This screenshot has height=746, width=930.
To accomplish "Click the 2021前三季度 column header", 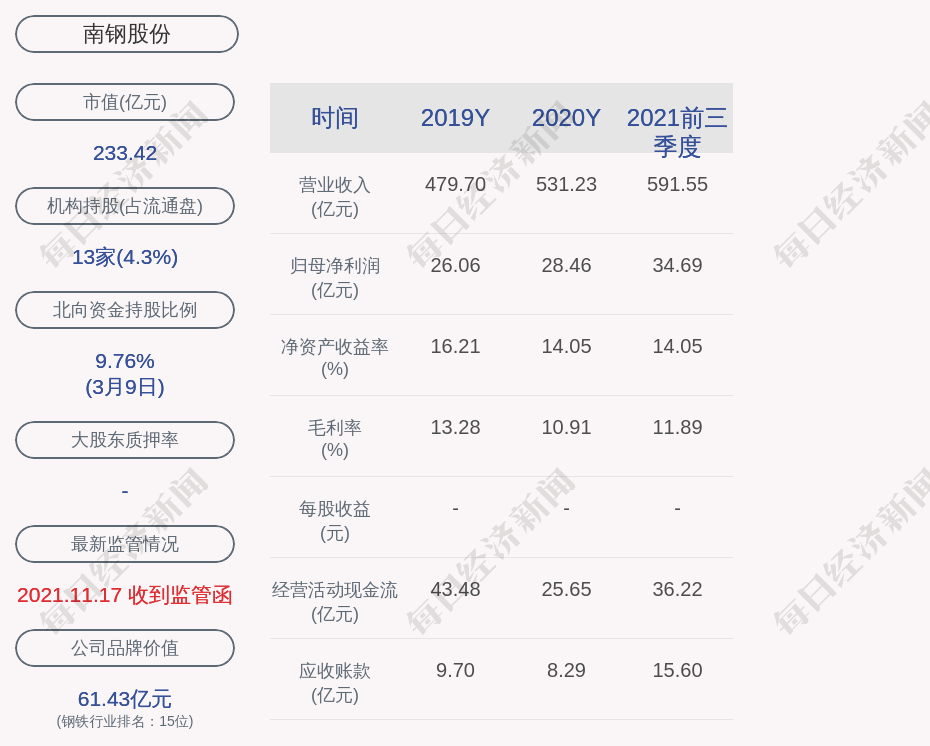I will 677,132.
